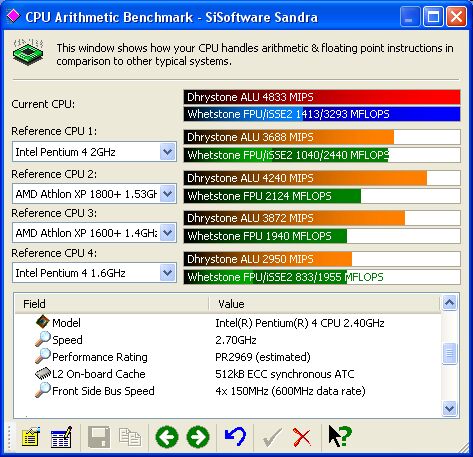Open the AMD Athlon XP 1600+ dropdown
473x457 pixels.
[168, 233]
